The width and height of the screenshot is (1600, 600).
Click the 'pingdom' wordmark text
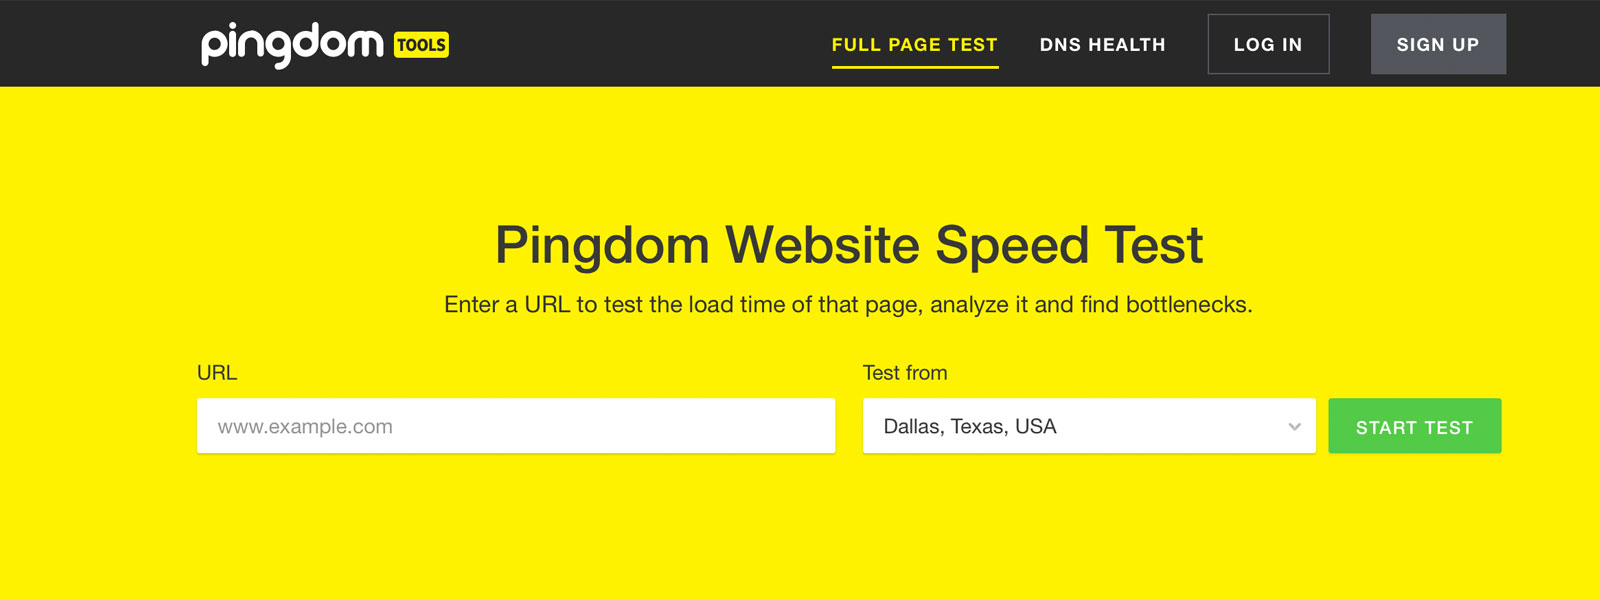(292, 45)
